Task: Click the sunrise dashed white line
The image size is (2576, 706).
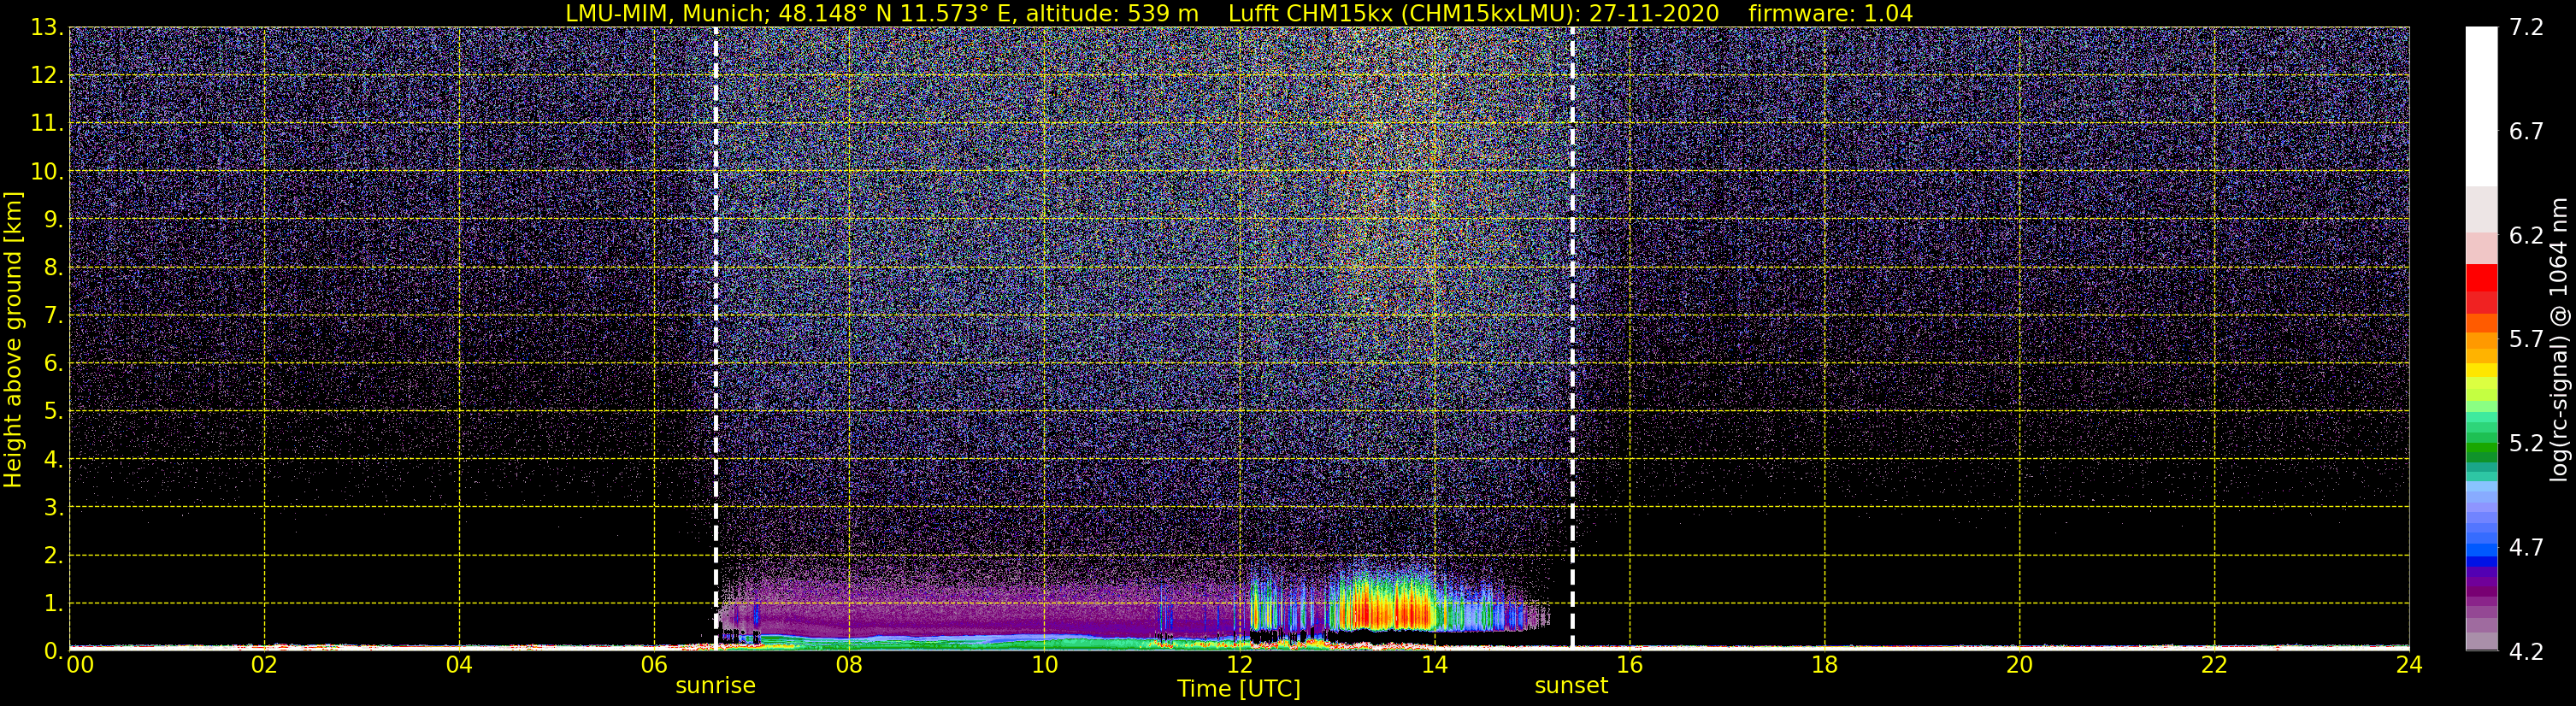Action: click(716, 339)
